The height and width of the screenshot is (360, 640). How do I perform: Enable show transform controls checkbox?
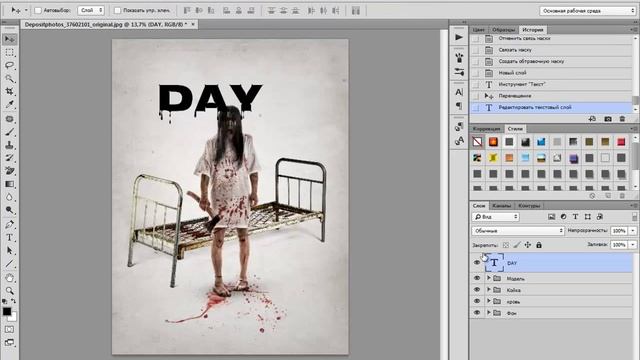pyautogui.click(x=118, y=10)
